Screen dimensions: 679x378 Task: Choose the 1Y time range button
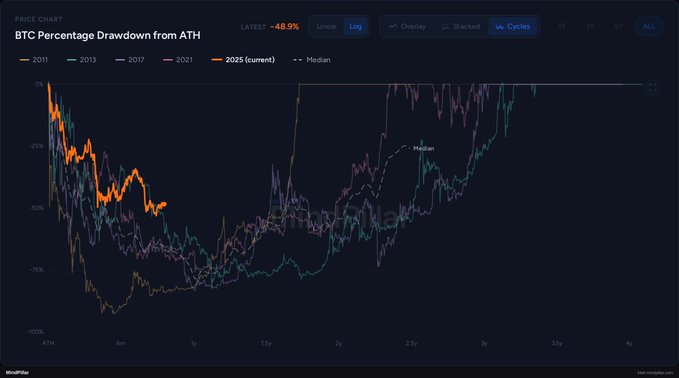[x=562, y=26]
